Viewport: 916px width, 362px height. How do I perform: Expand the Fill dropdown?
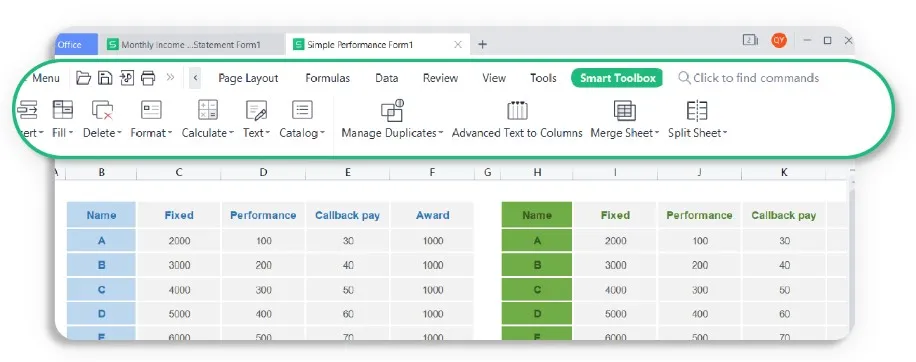point(71,133)
